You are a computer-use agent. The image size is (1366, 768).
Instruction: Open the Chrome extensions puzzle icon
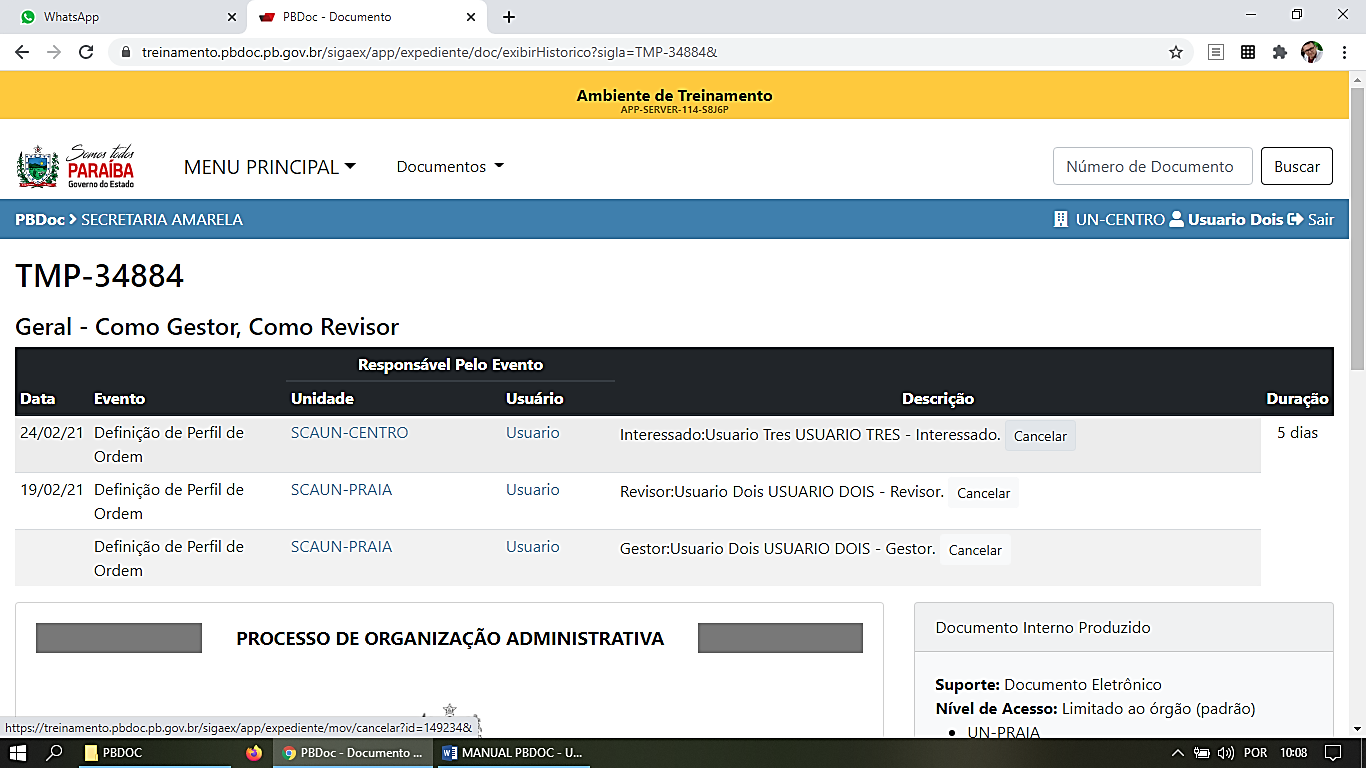(1279, 52)
